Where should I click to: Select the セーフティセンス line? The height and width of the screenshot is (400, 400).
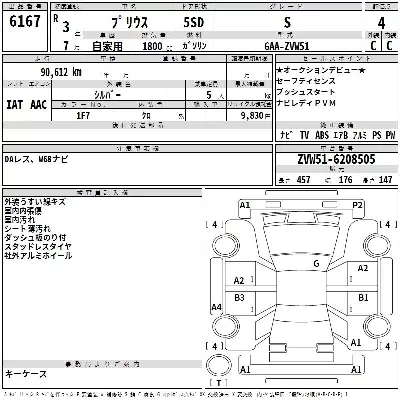point(306,81)
